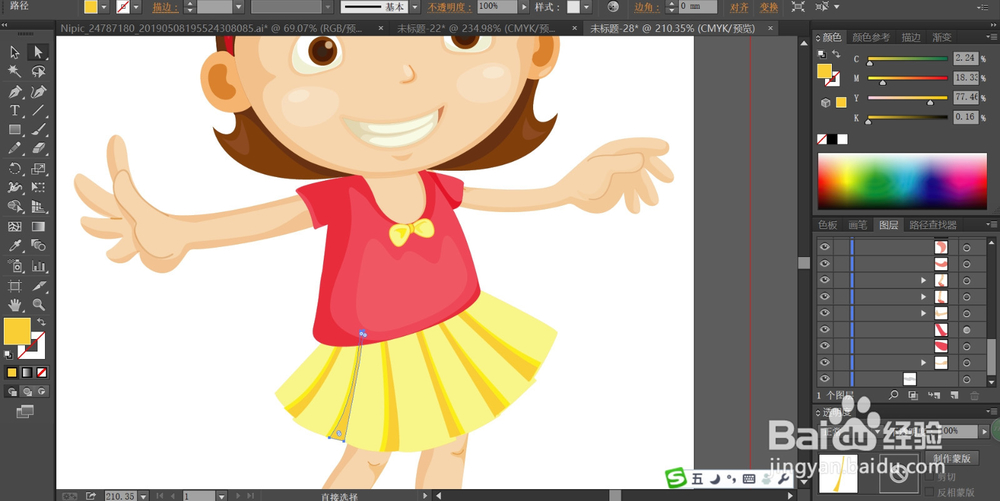The image size is (1000, 501).
Task: Switch to Draw Inside mode
Action: 42,391
